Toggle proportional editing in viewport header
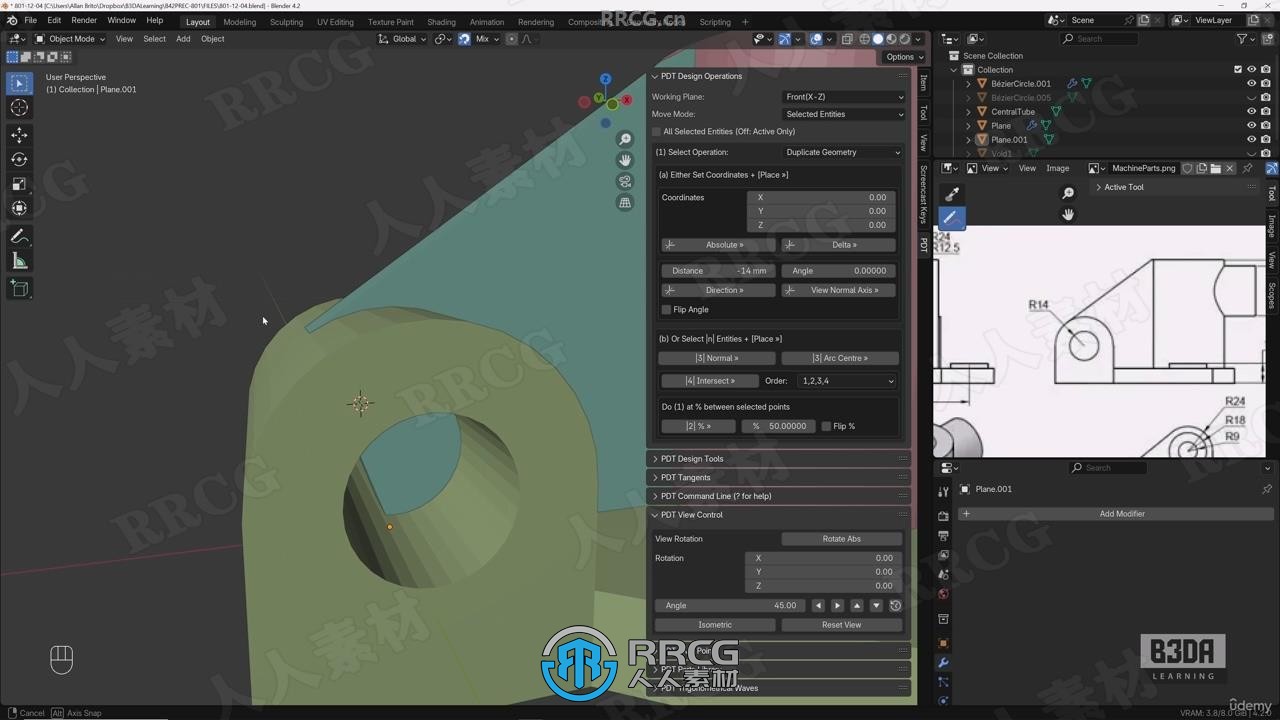The height and width of the screenshot is (720, 1280). pyautogui.click(x=512, y=39)
